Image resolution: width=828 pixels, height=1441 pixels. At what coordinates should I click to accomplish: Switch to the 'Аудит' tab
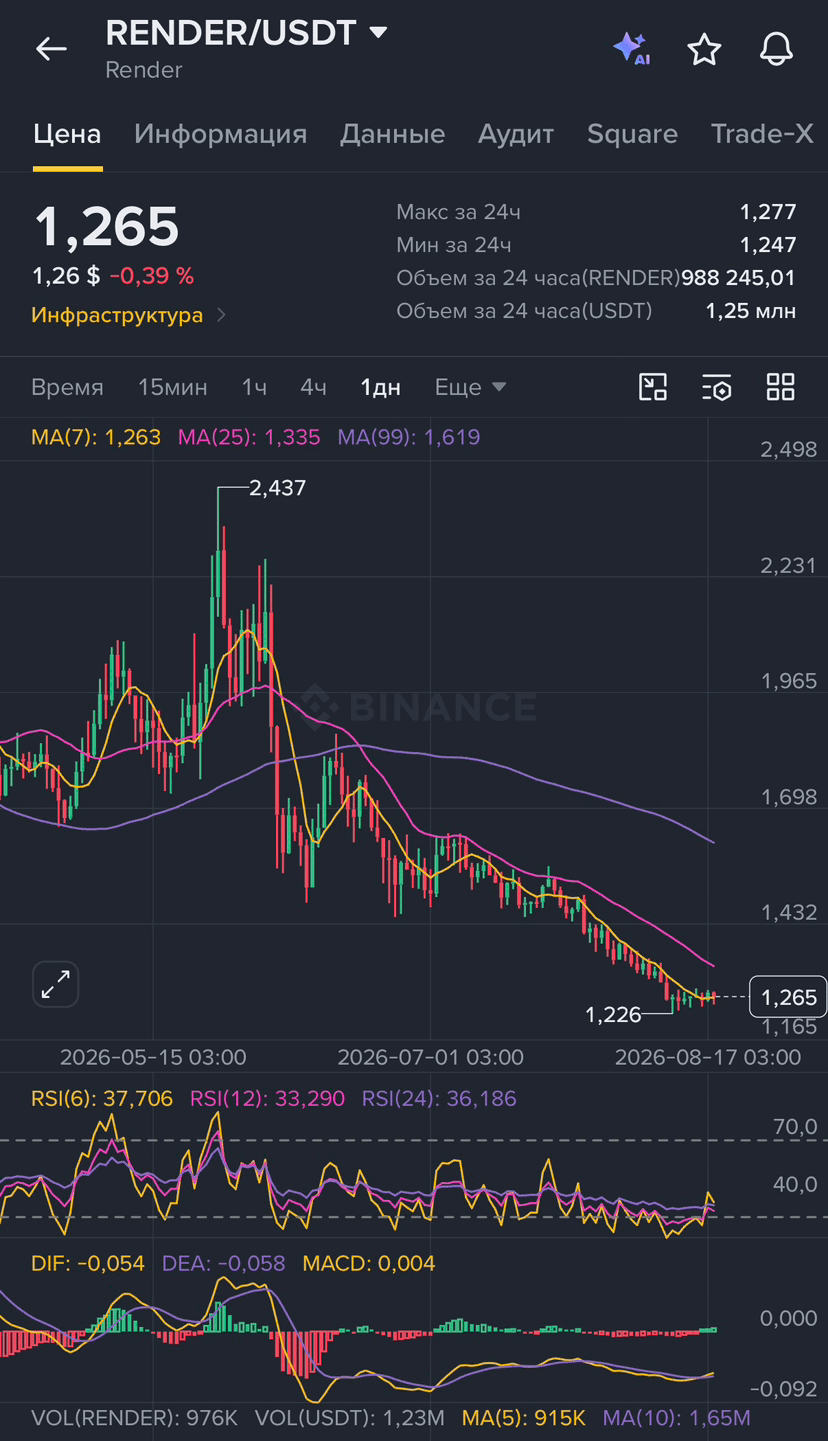click(516, 134)
